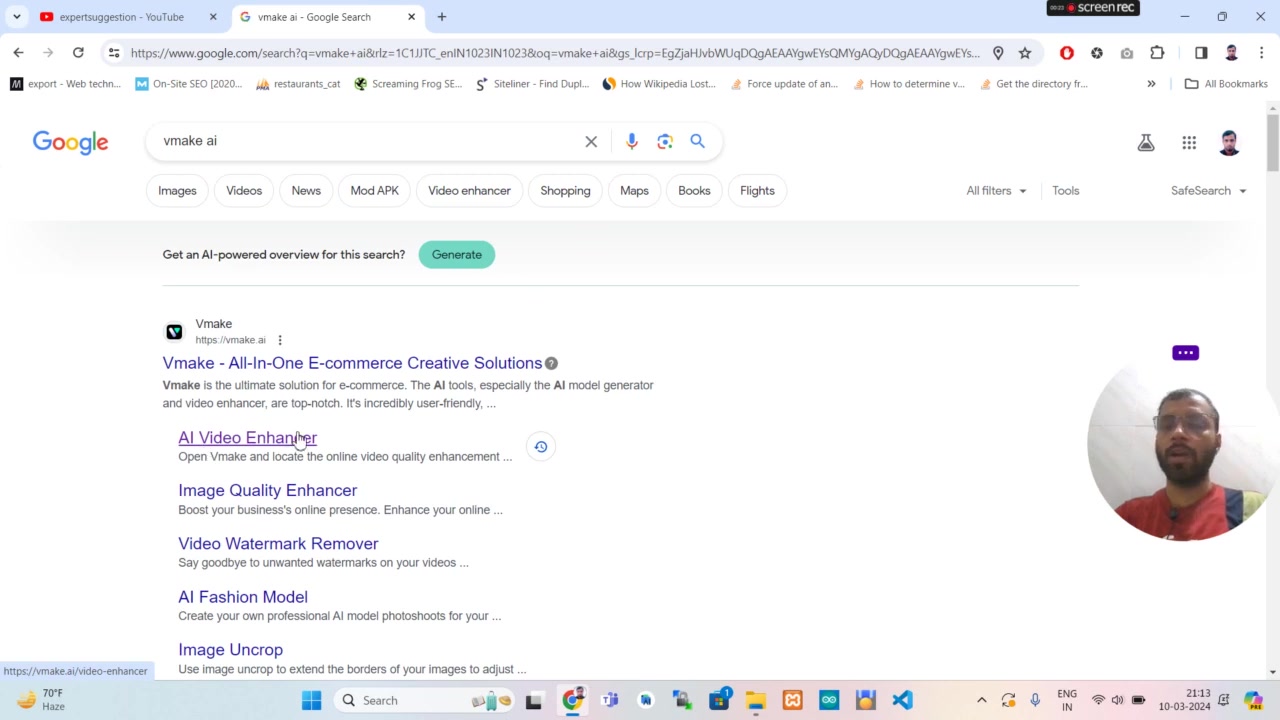Viewport: 1280px width, 720px height.
Task: Click the vmake ai search input field
Action: (365, 141)
